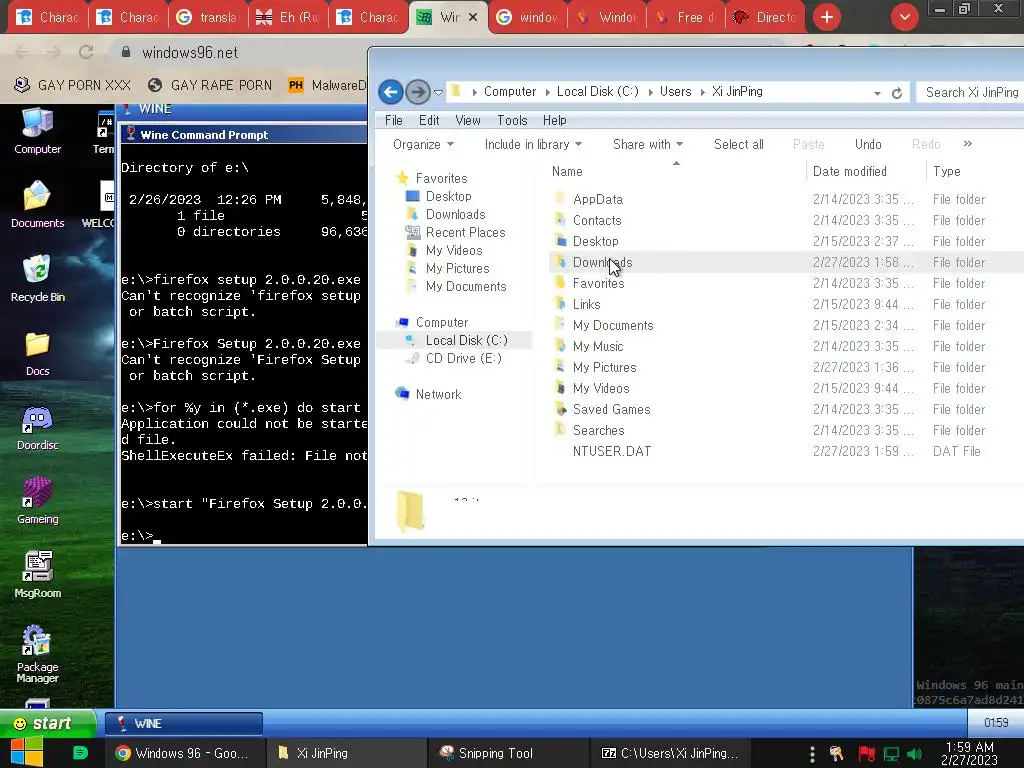The height and width of the screenshot is (768, 1024).
Task: Expand the Organize dropdown
Action: [x=423, y=144]
